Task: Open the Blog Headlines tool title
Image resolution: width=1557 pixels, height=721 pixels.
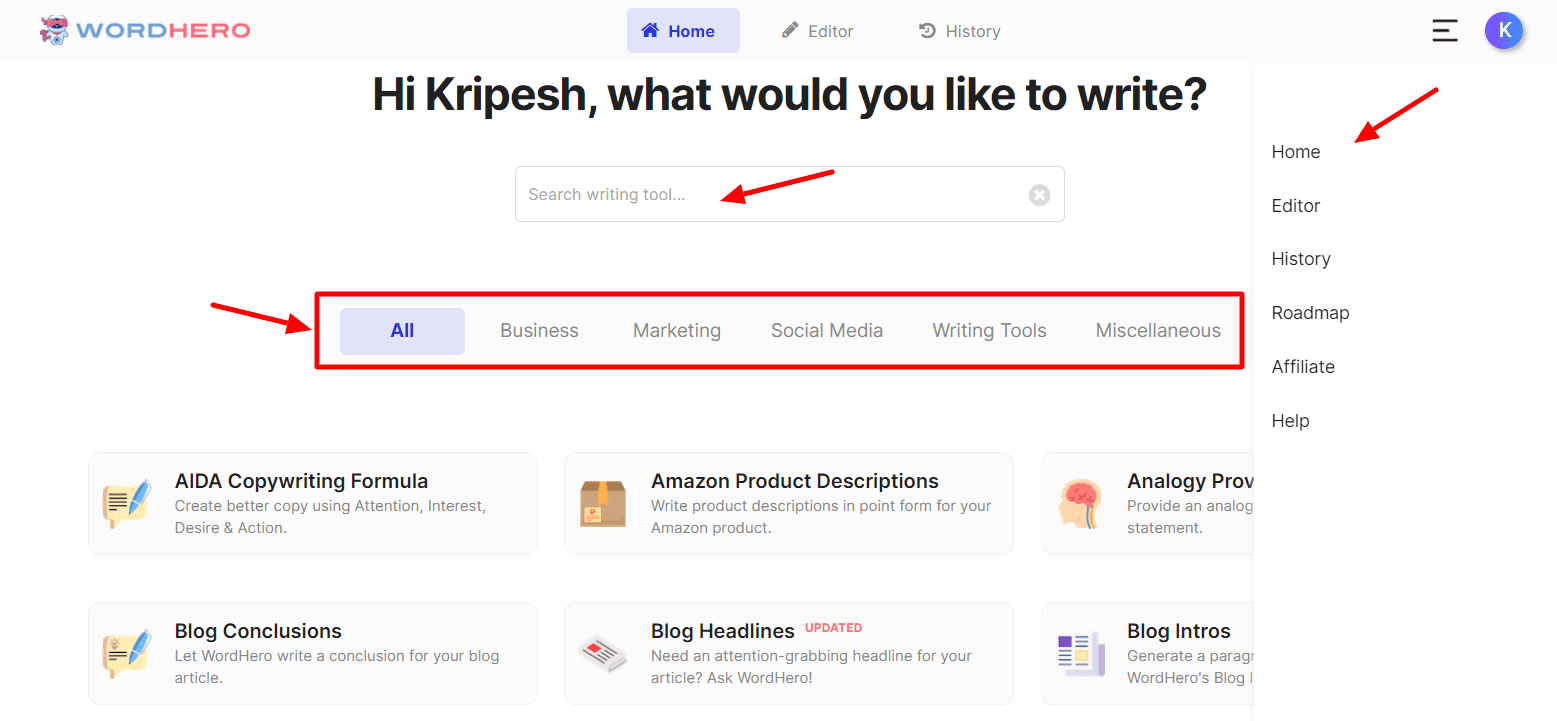Action: (722, 631)
